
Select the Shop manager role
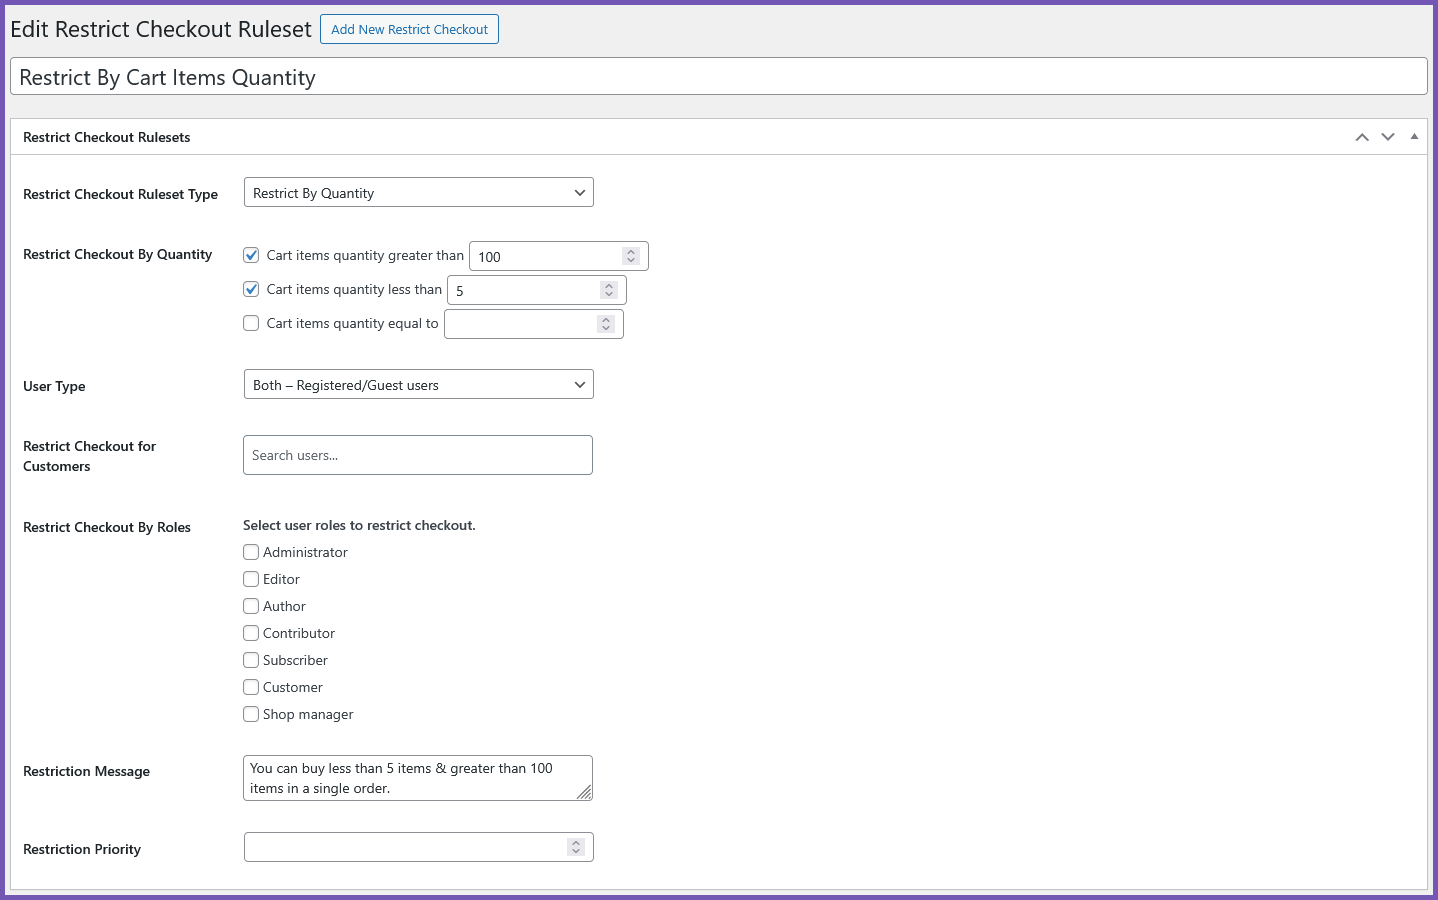tap(251, 714)
